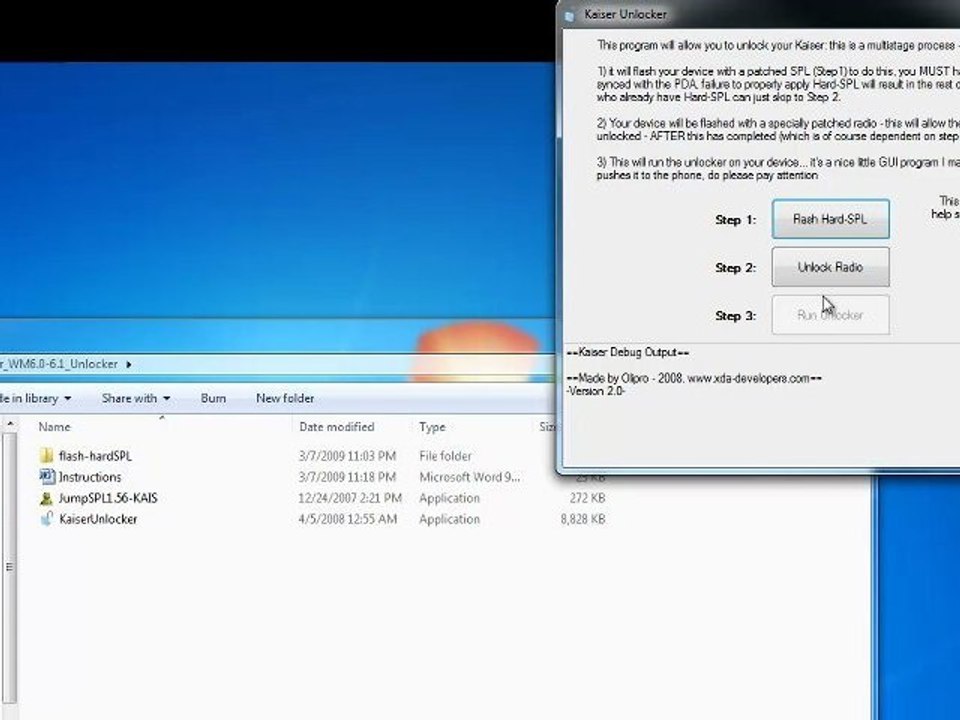This screenshot has height=720, width=960.
Task: Expand the breadcrumb arrow after Unlocker folder
Action: [x=129, y=364]
